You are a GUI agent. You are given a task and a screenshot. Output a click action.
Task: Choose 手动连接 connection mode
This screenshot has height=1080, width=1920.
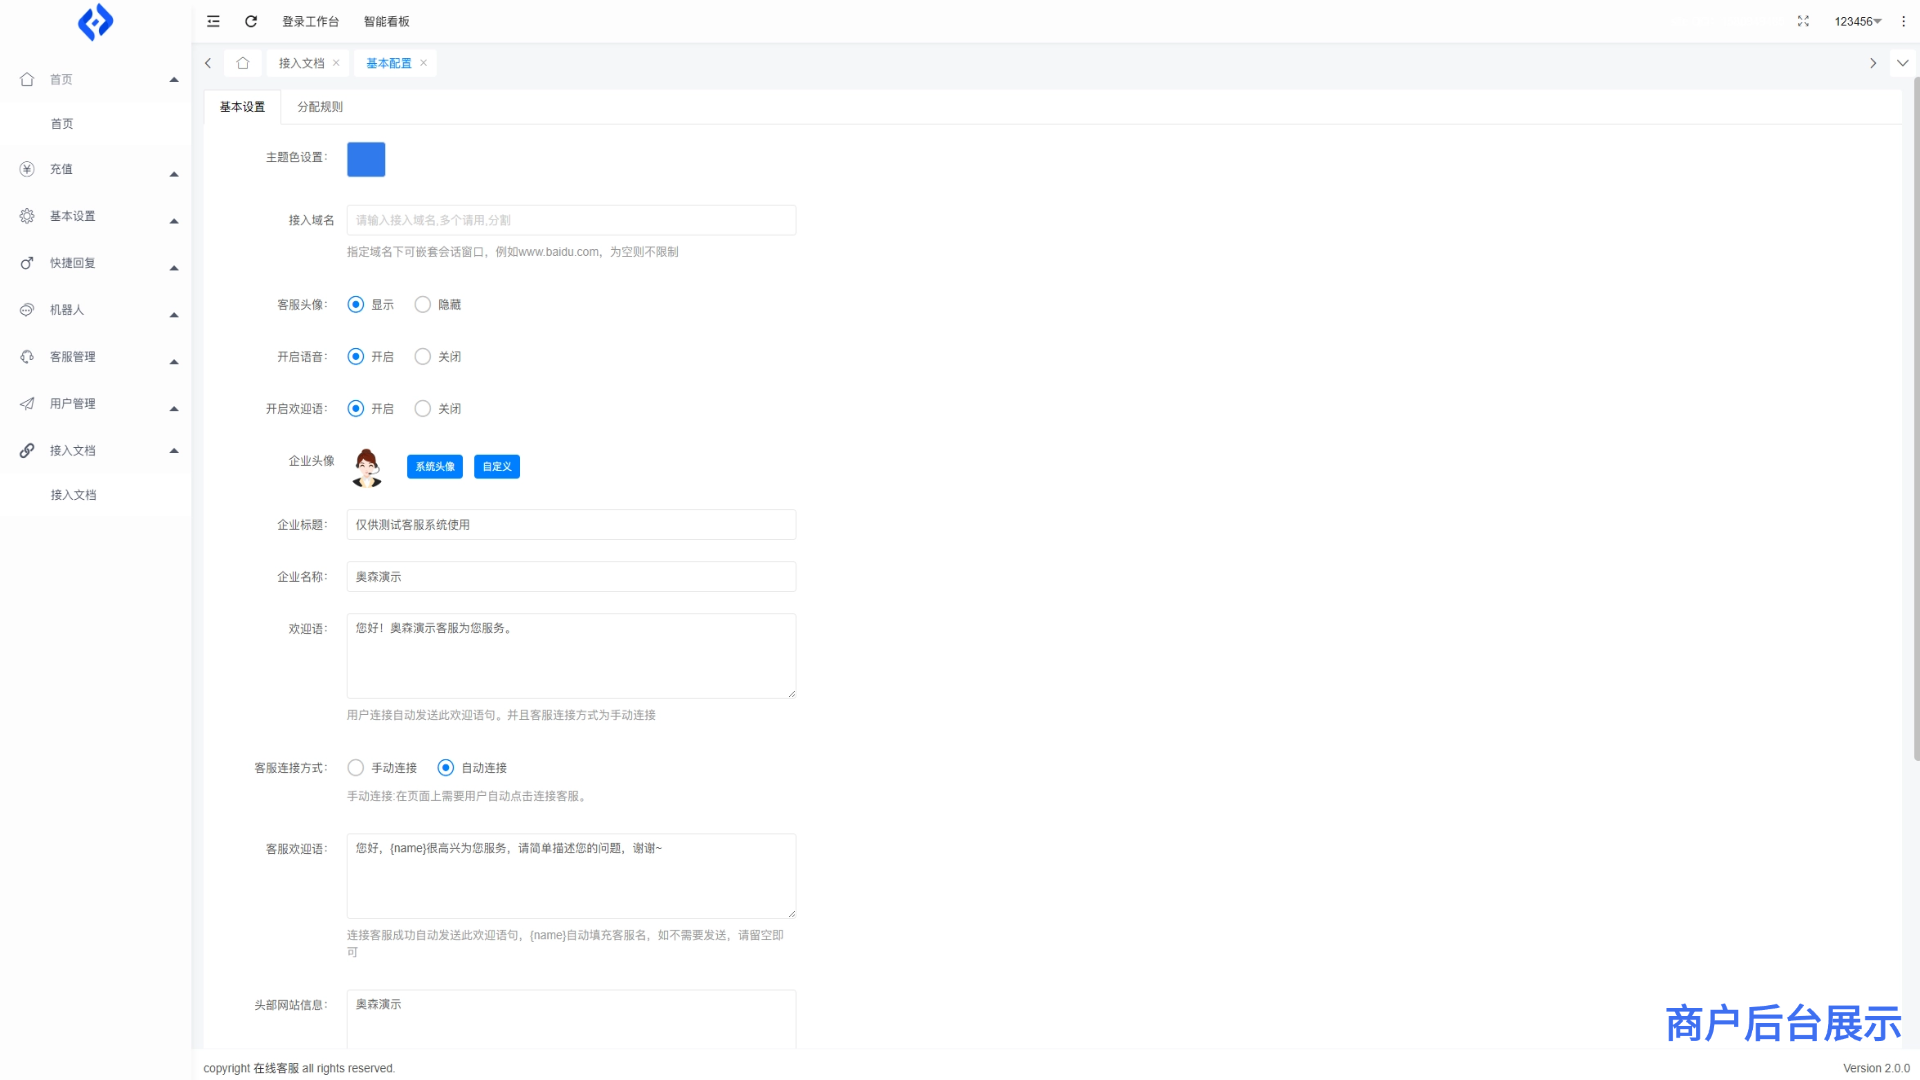pyautogui.click(x=356, y=768)
